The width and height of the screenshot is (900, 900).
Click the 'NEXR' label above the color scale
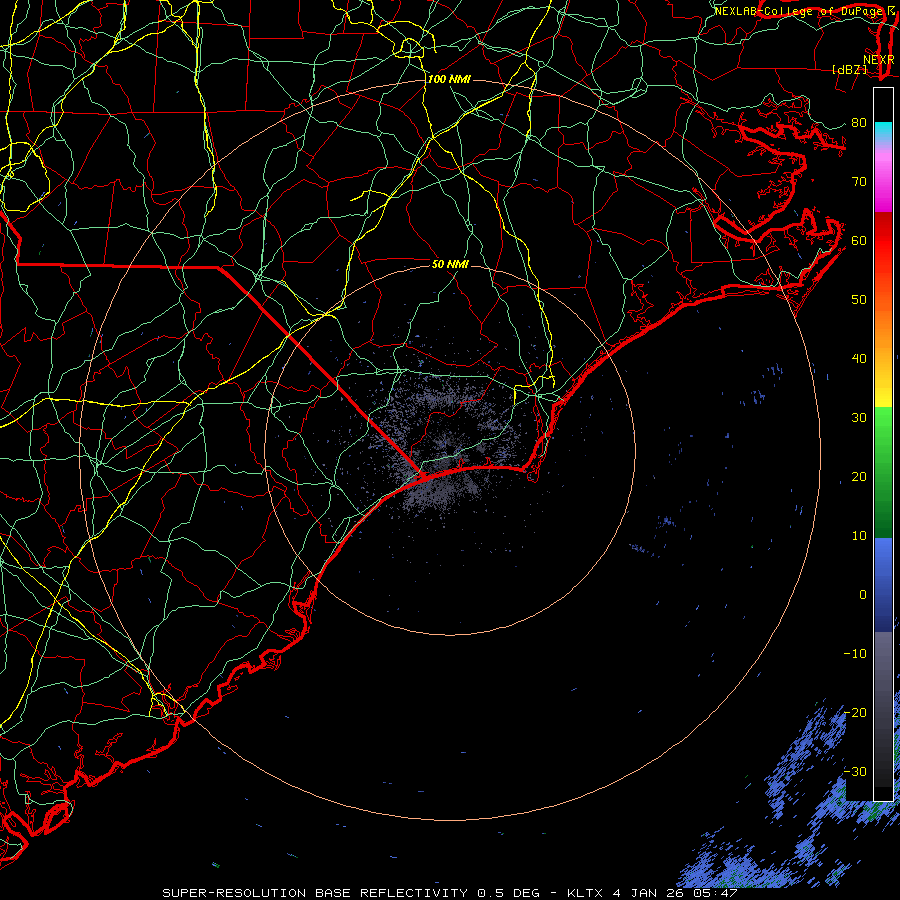879,60
